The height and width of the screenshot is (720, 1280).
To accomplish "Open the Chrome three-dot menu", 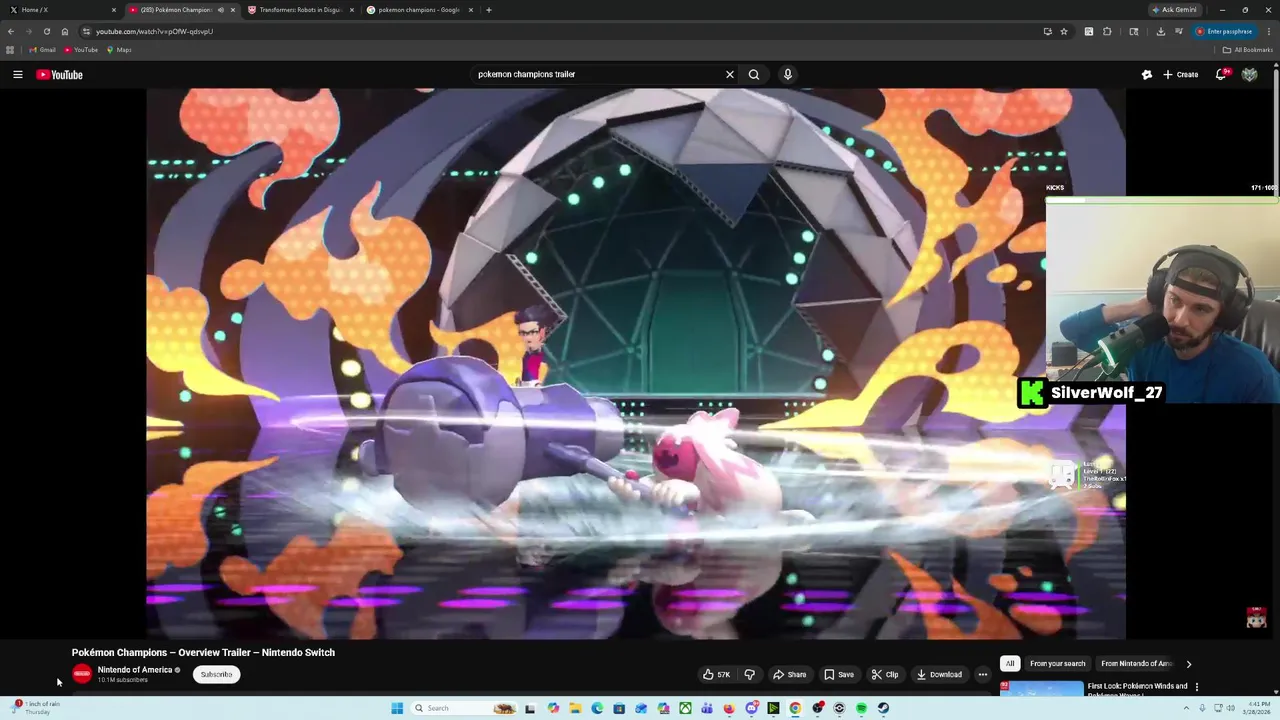I will coord(1268,31).
